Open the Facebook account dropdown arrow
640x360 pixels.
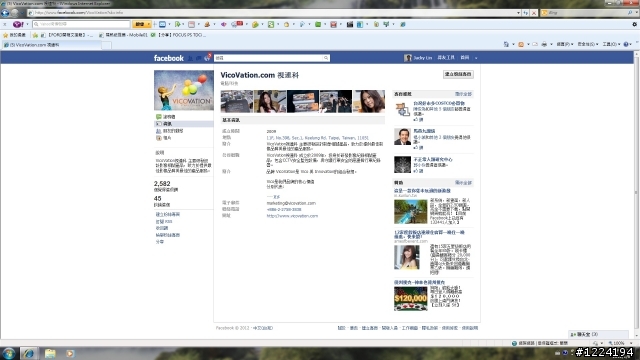coord(476,58)
